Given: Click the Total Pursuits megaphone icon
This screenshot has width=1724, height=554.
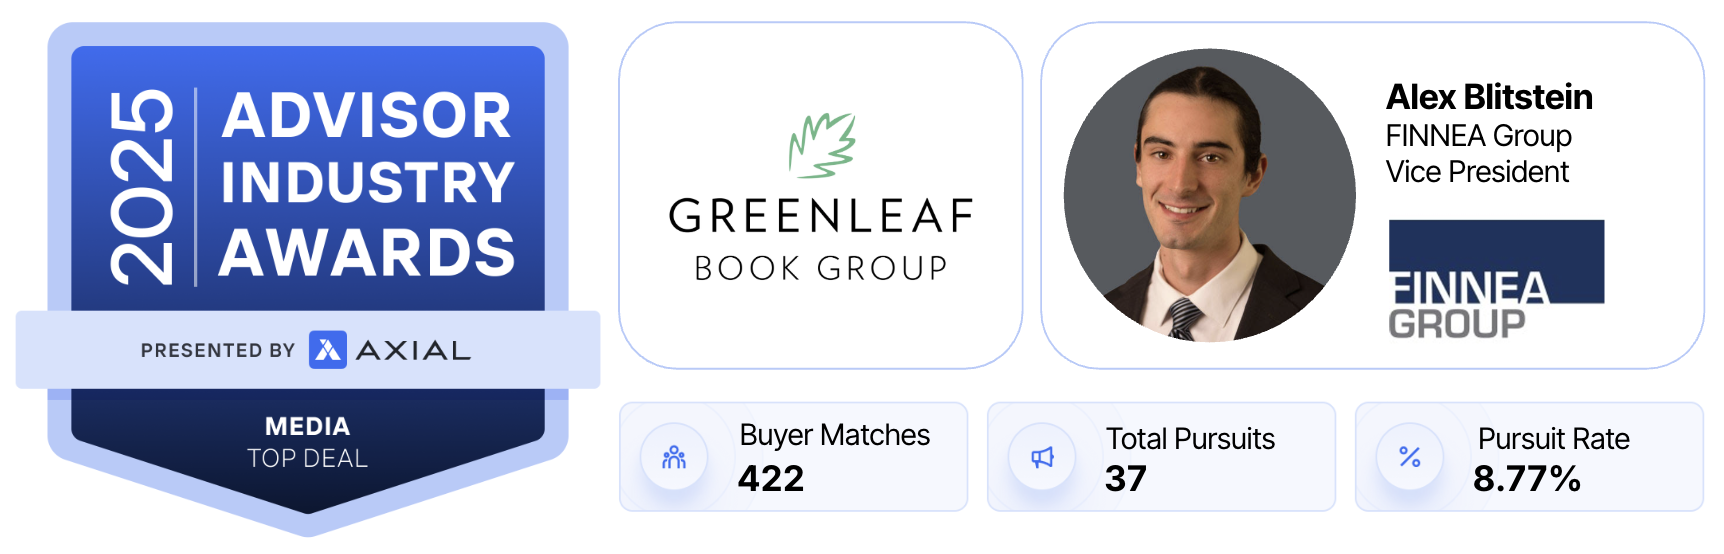Looking at the screenshot, I should tap(1042, 458).
